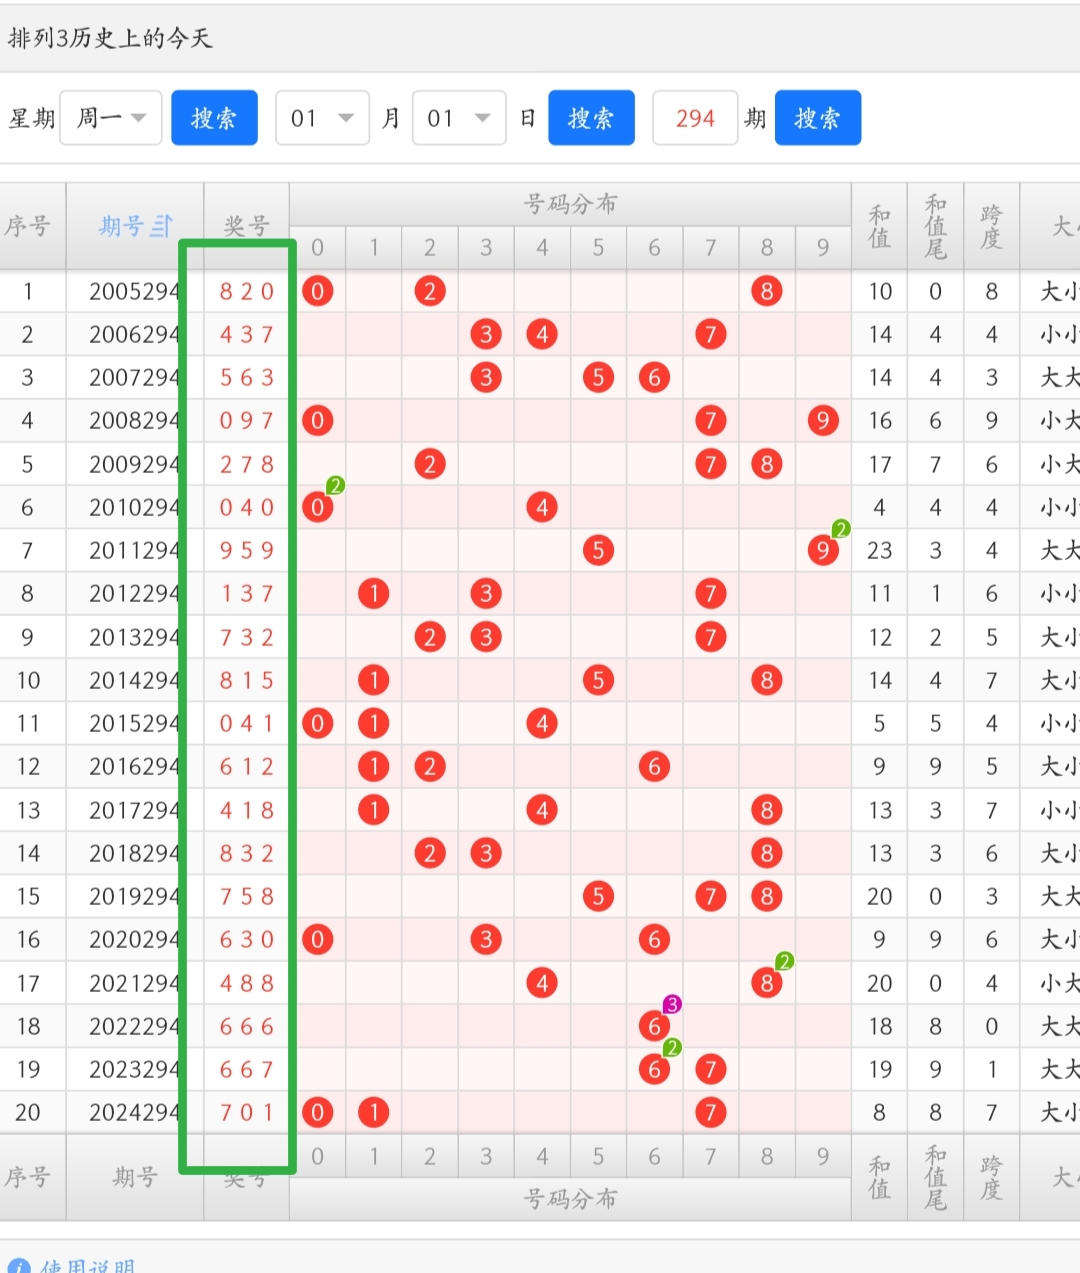Click the red ball 6 in row 2007294

click(654, 377)
